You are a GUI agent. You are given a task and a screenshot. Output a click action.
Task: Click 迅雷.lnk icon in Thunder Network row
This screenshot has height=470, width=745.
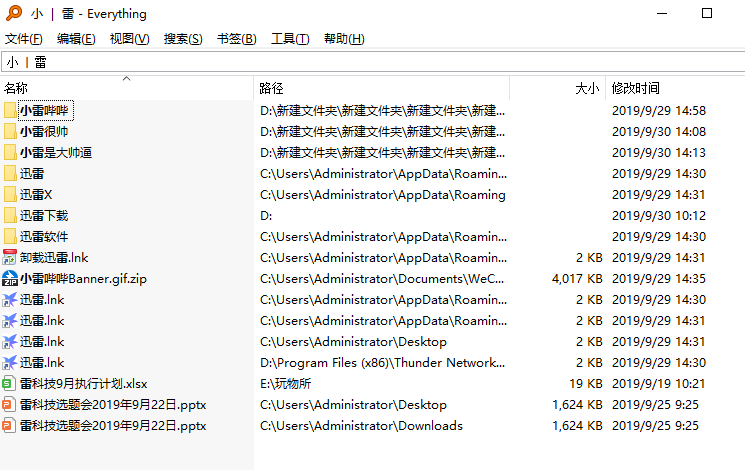[10, 363]
